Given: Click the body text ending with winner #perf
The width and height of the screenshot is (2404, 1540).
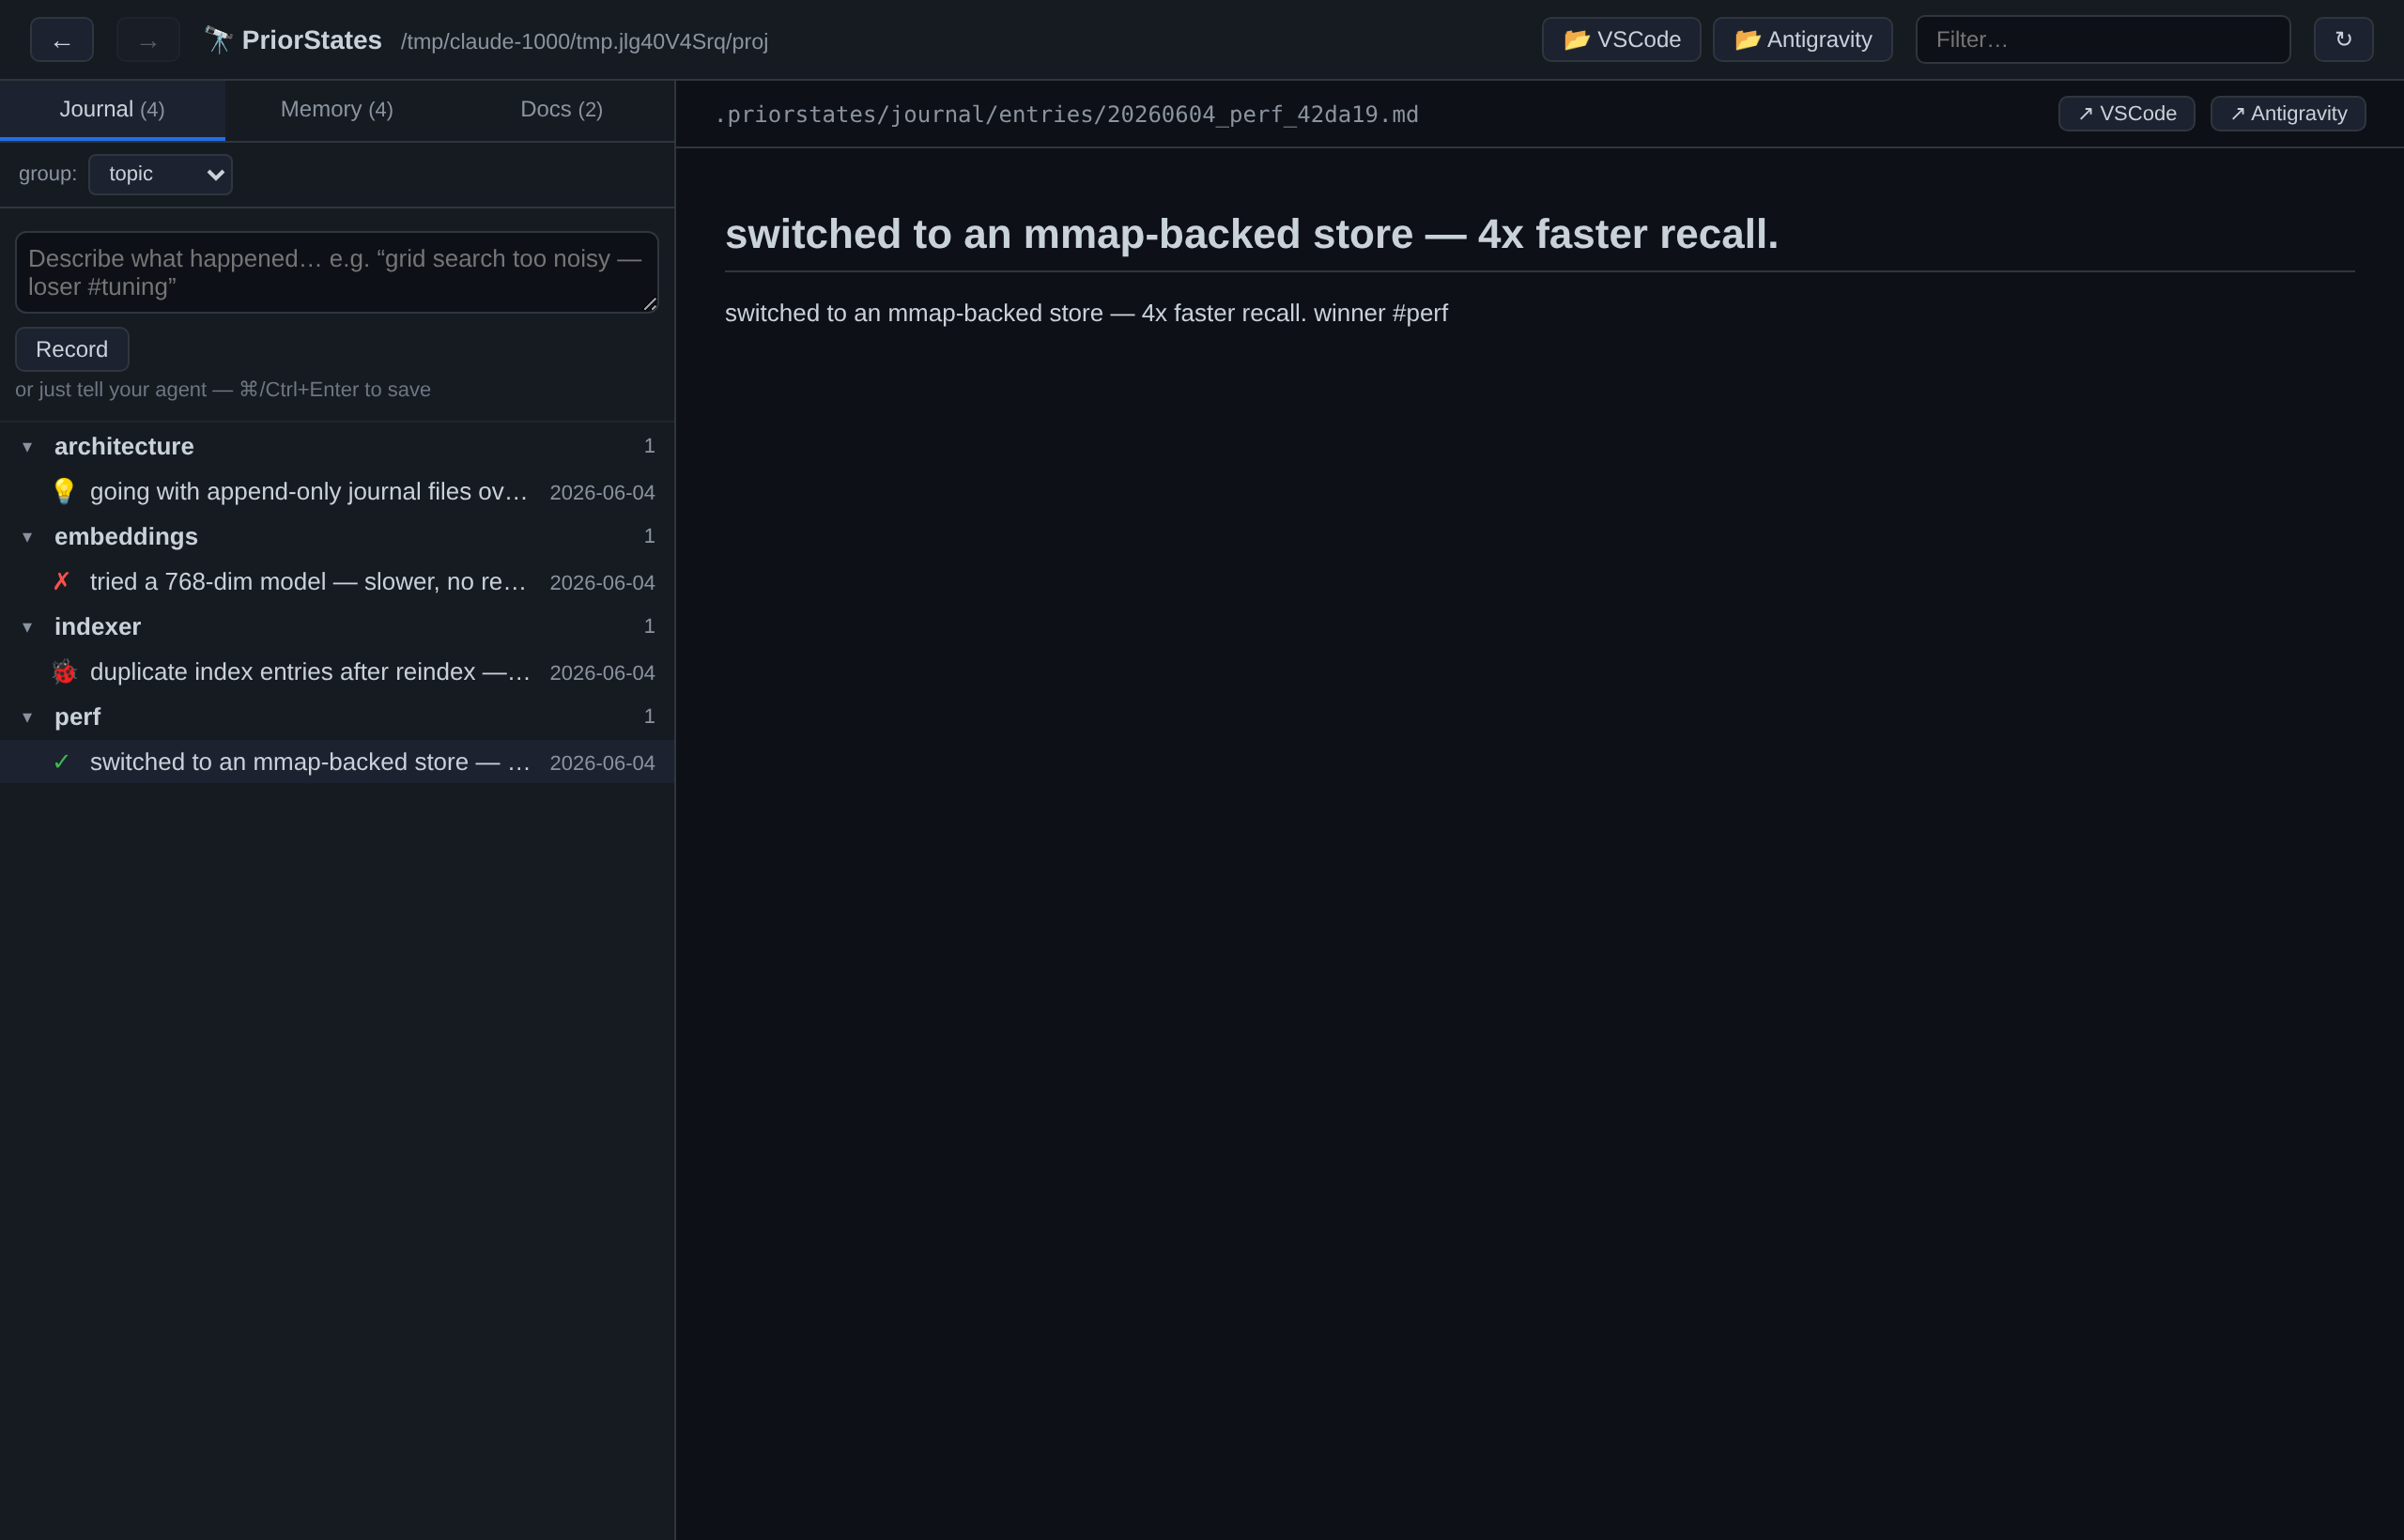Looking at the screenshot, I should click(x=1086, y=313).
